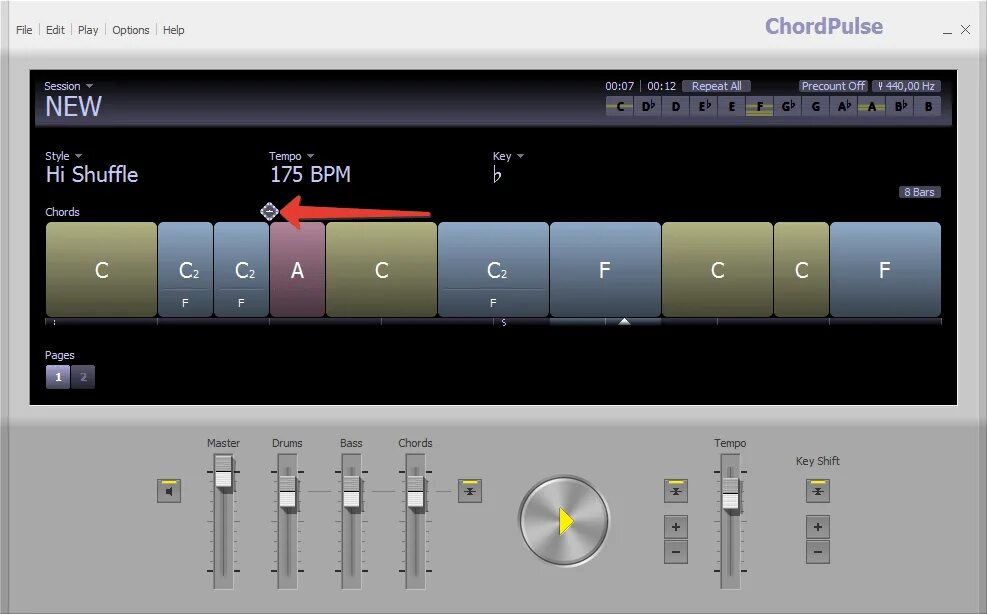
Task: Select the A♭ note key
Action: pyautogui.click(x=843, y=106)
